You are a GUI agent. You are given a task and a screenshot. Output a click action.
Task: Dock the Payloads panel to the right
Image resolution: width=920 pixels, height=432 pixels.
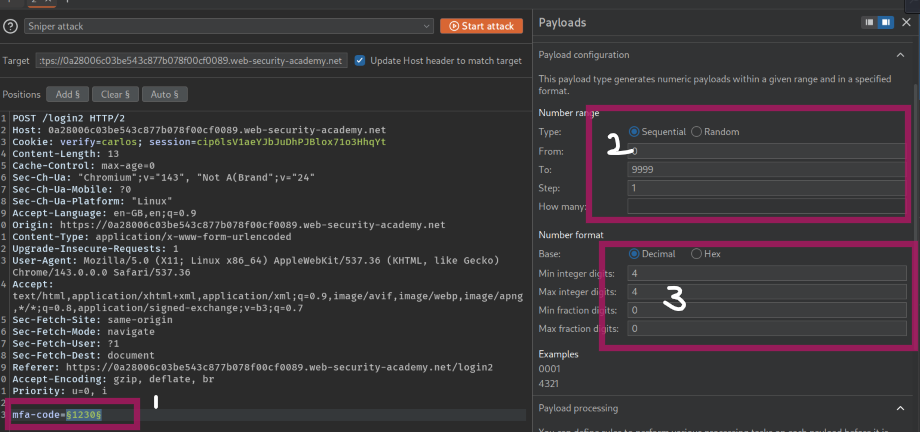click(x=886, y=23)
